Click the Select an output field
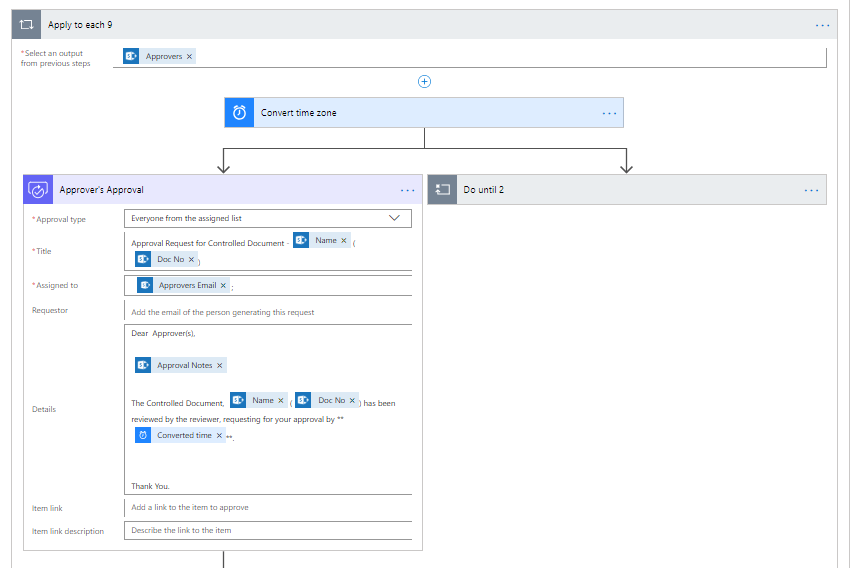 coord(469,57)
